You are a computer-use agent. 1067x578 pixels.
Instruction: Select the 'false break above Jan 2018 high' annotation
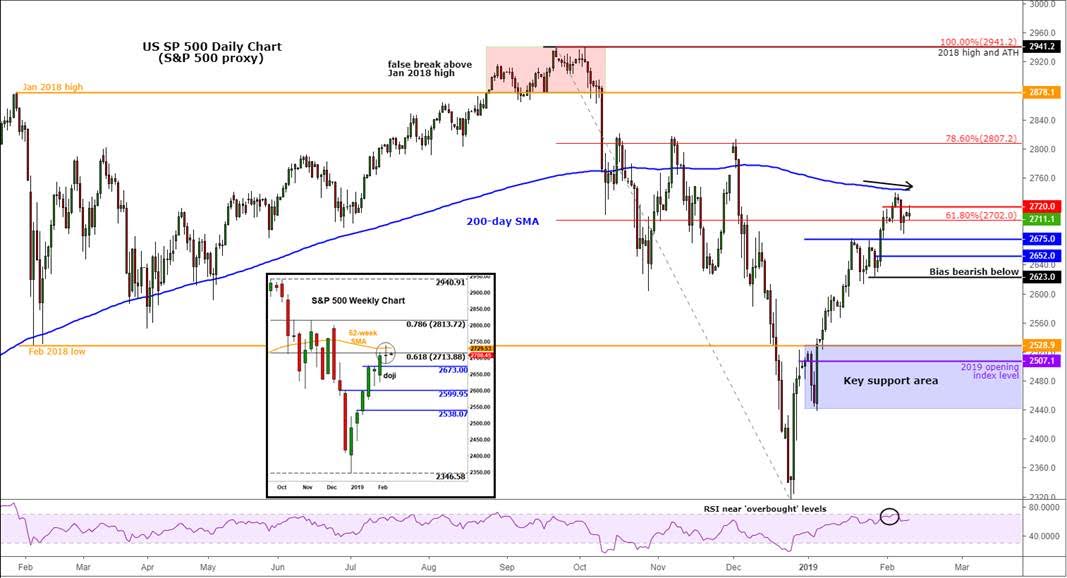[429, 68]
